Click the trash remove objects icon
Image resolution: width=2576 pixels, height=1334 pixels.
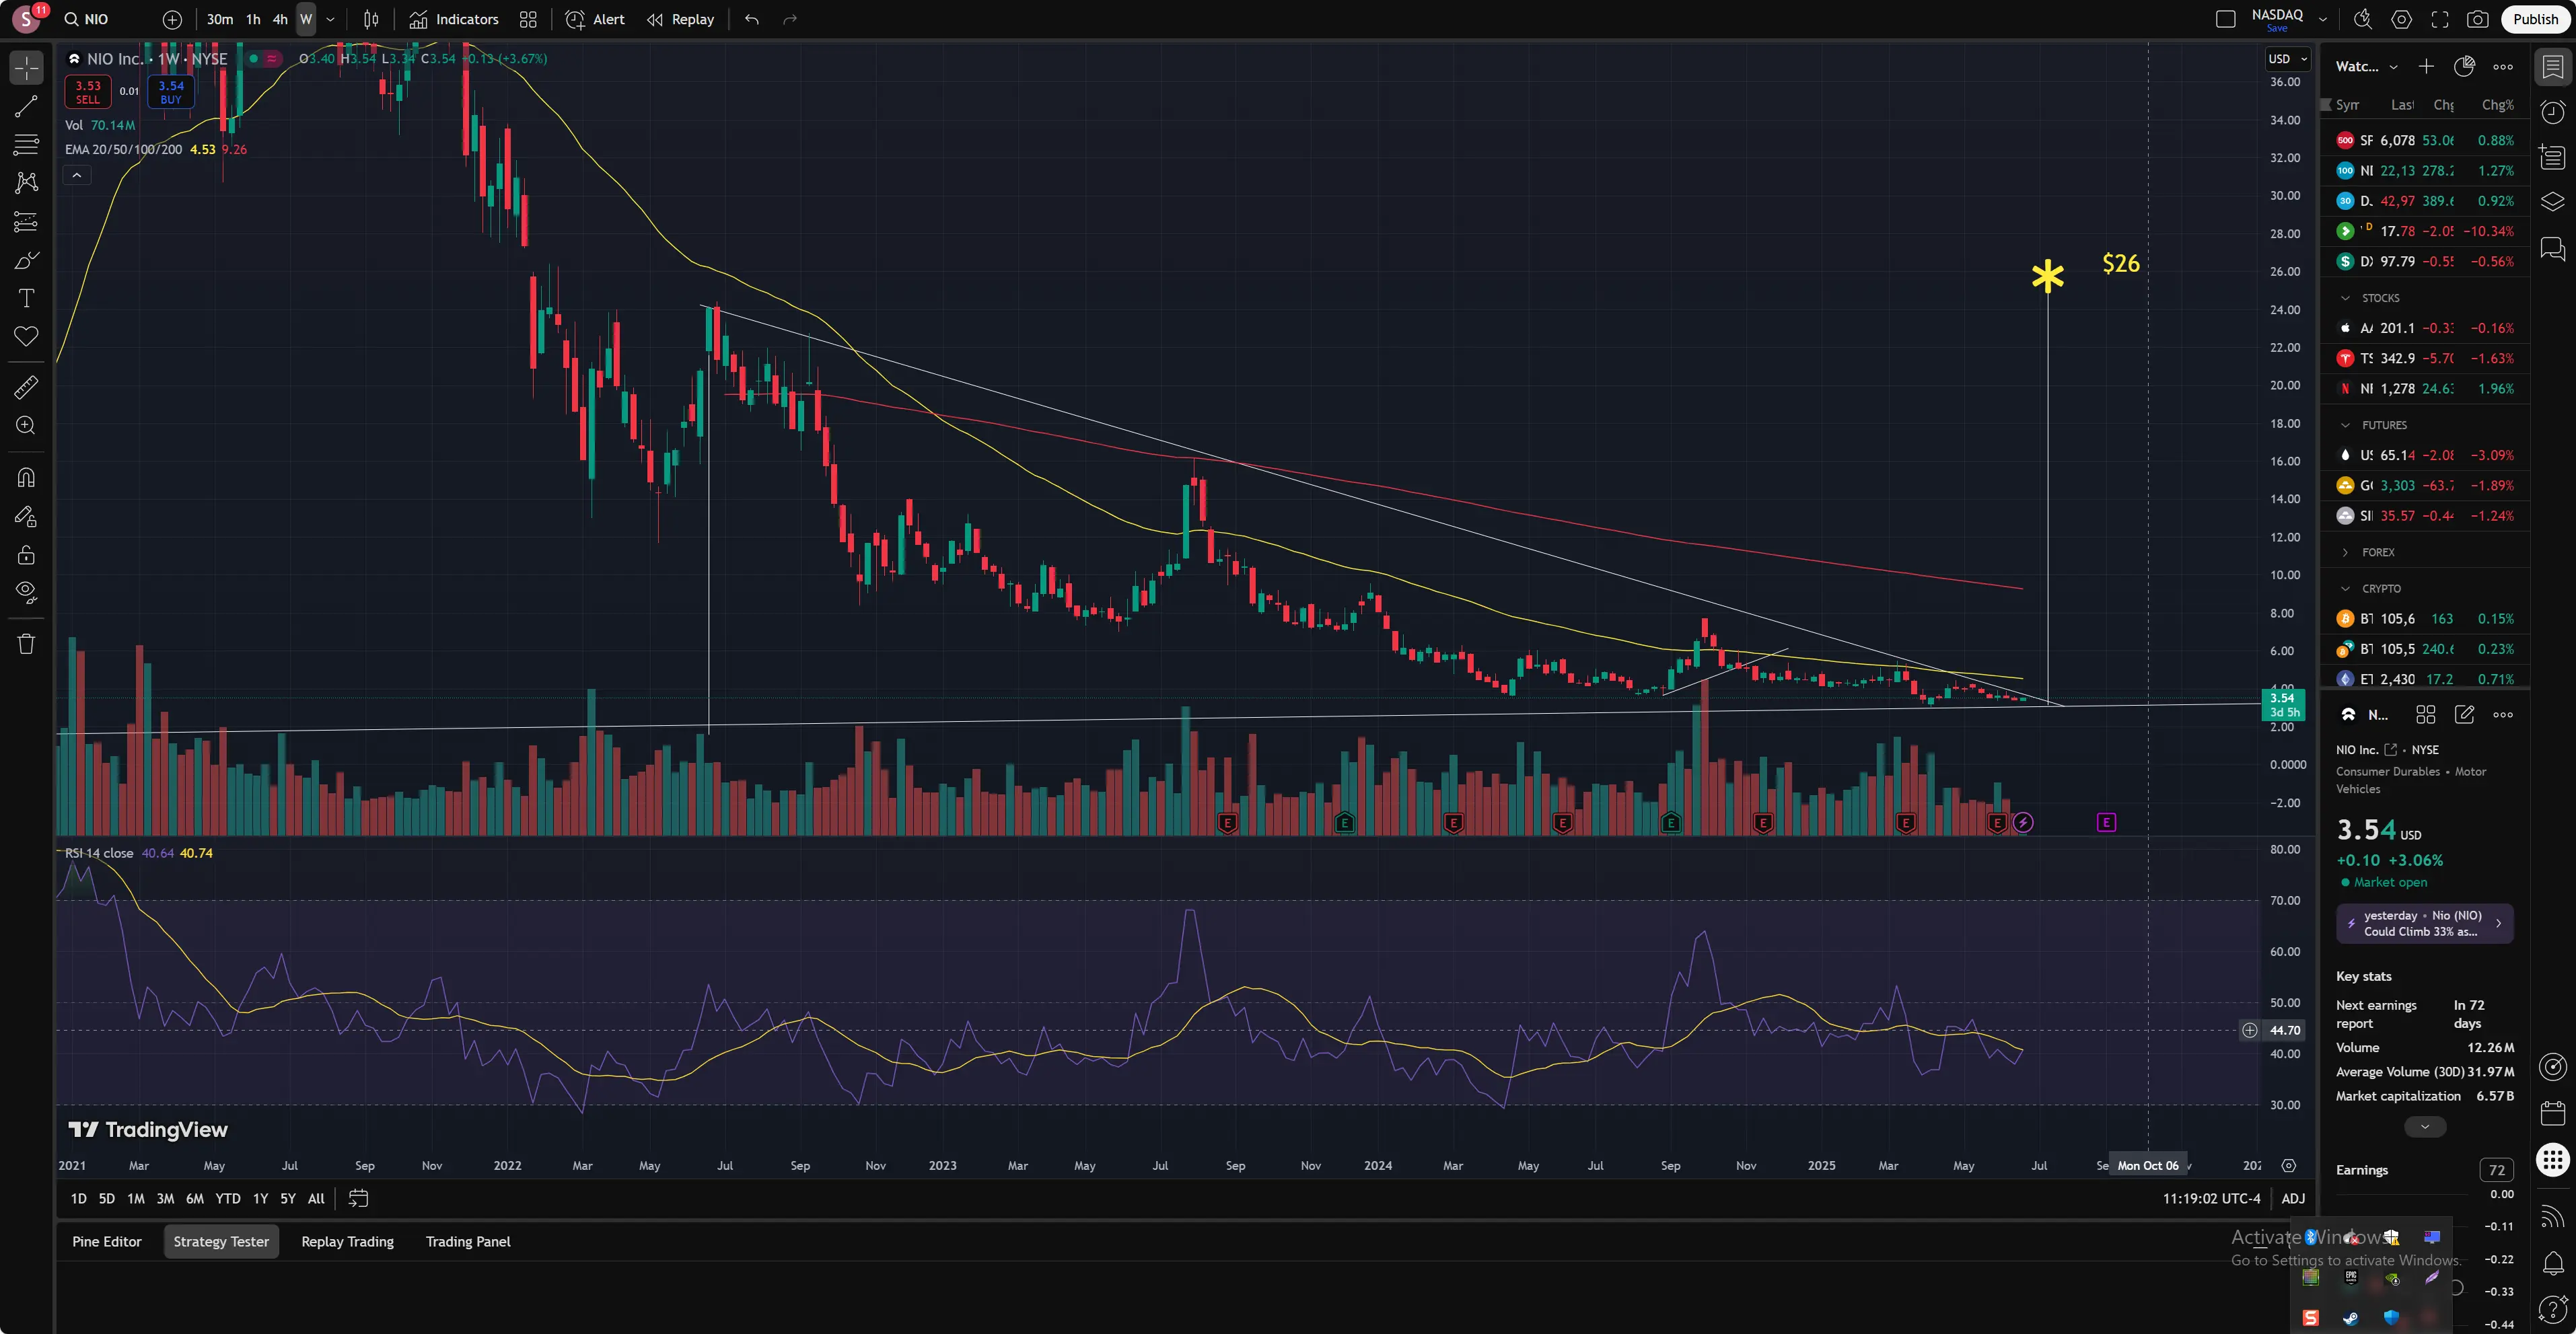(x=27, y=644)
